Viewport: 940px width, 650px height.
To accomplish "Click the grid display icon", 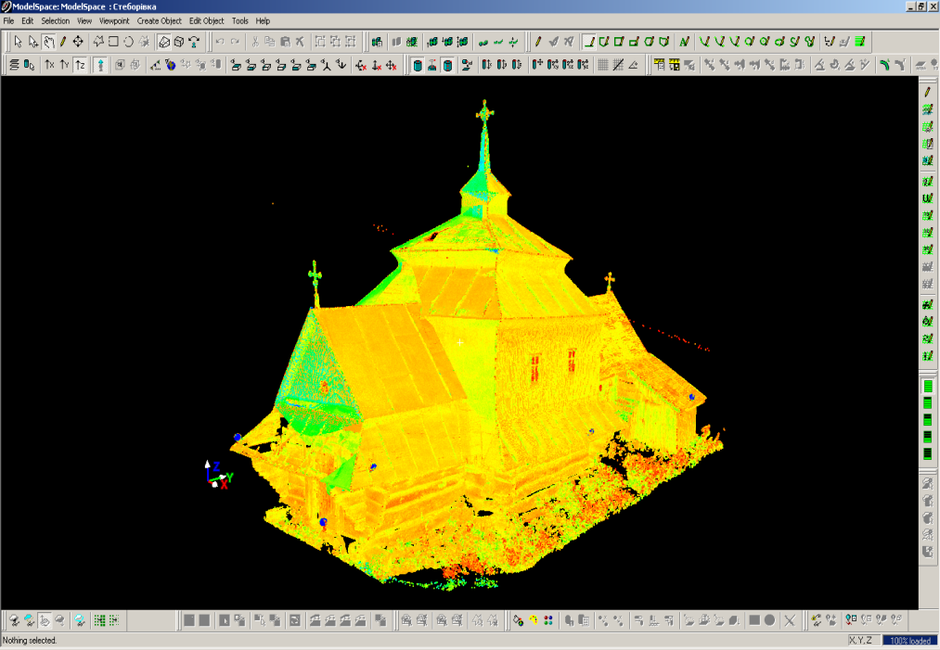I will [603, 64].
